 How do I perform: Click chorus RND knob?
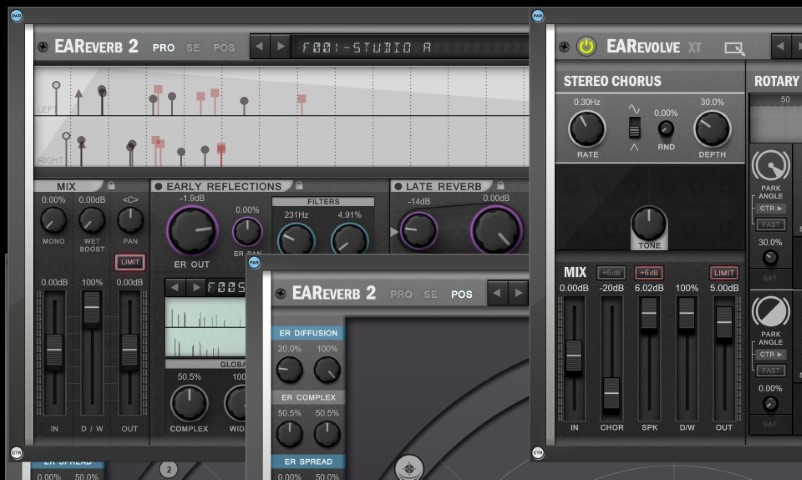[x=665, y=129]
